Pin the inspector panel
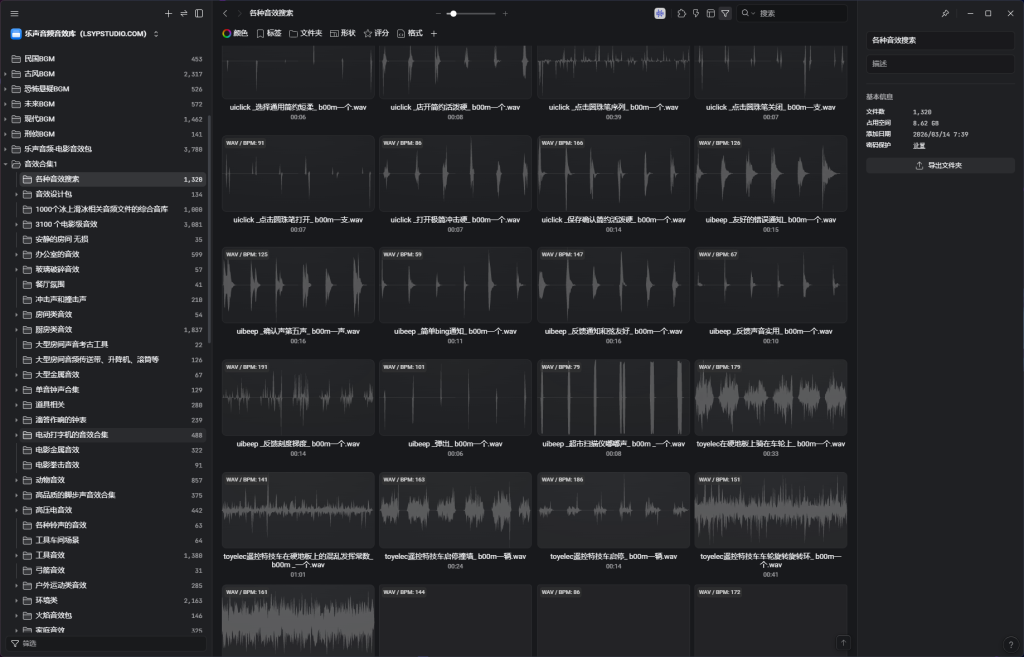The image size is (1024, 657). pos(946,13)
